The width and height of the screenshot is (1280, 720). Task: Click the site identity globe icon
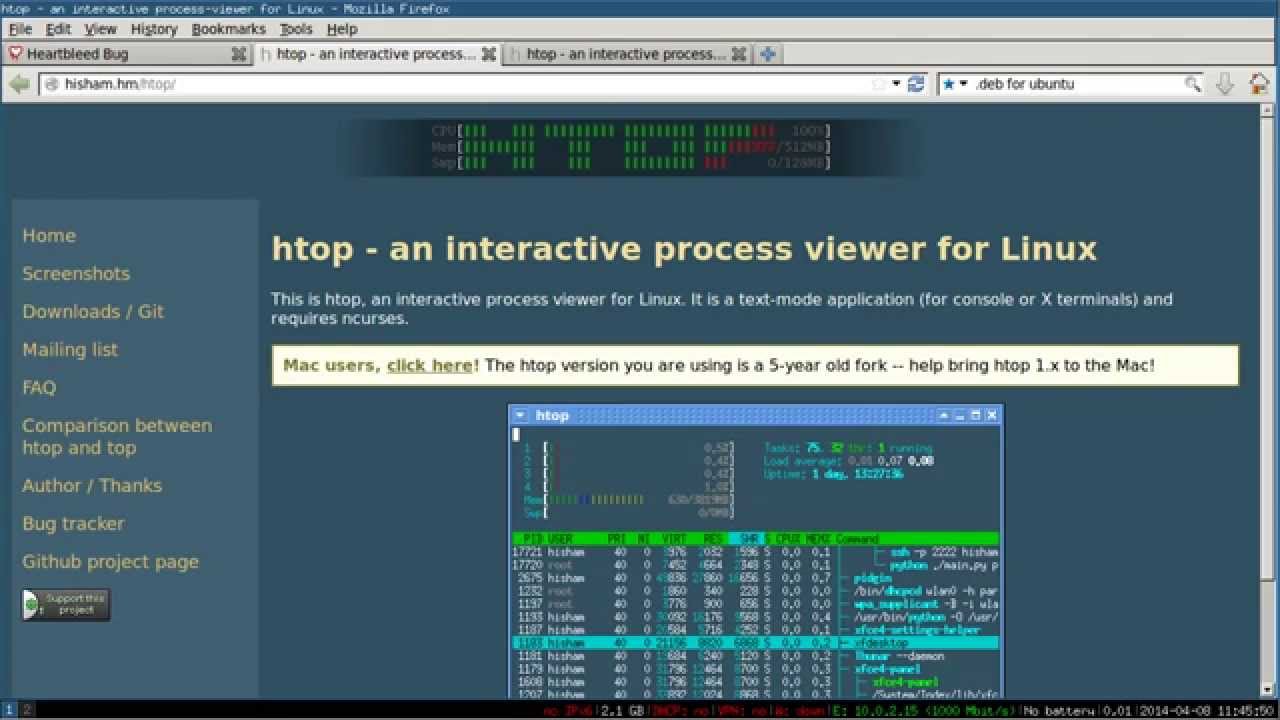pos(52,84)
